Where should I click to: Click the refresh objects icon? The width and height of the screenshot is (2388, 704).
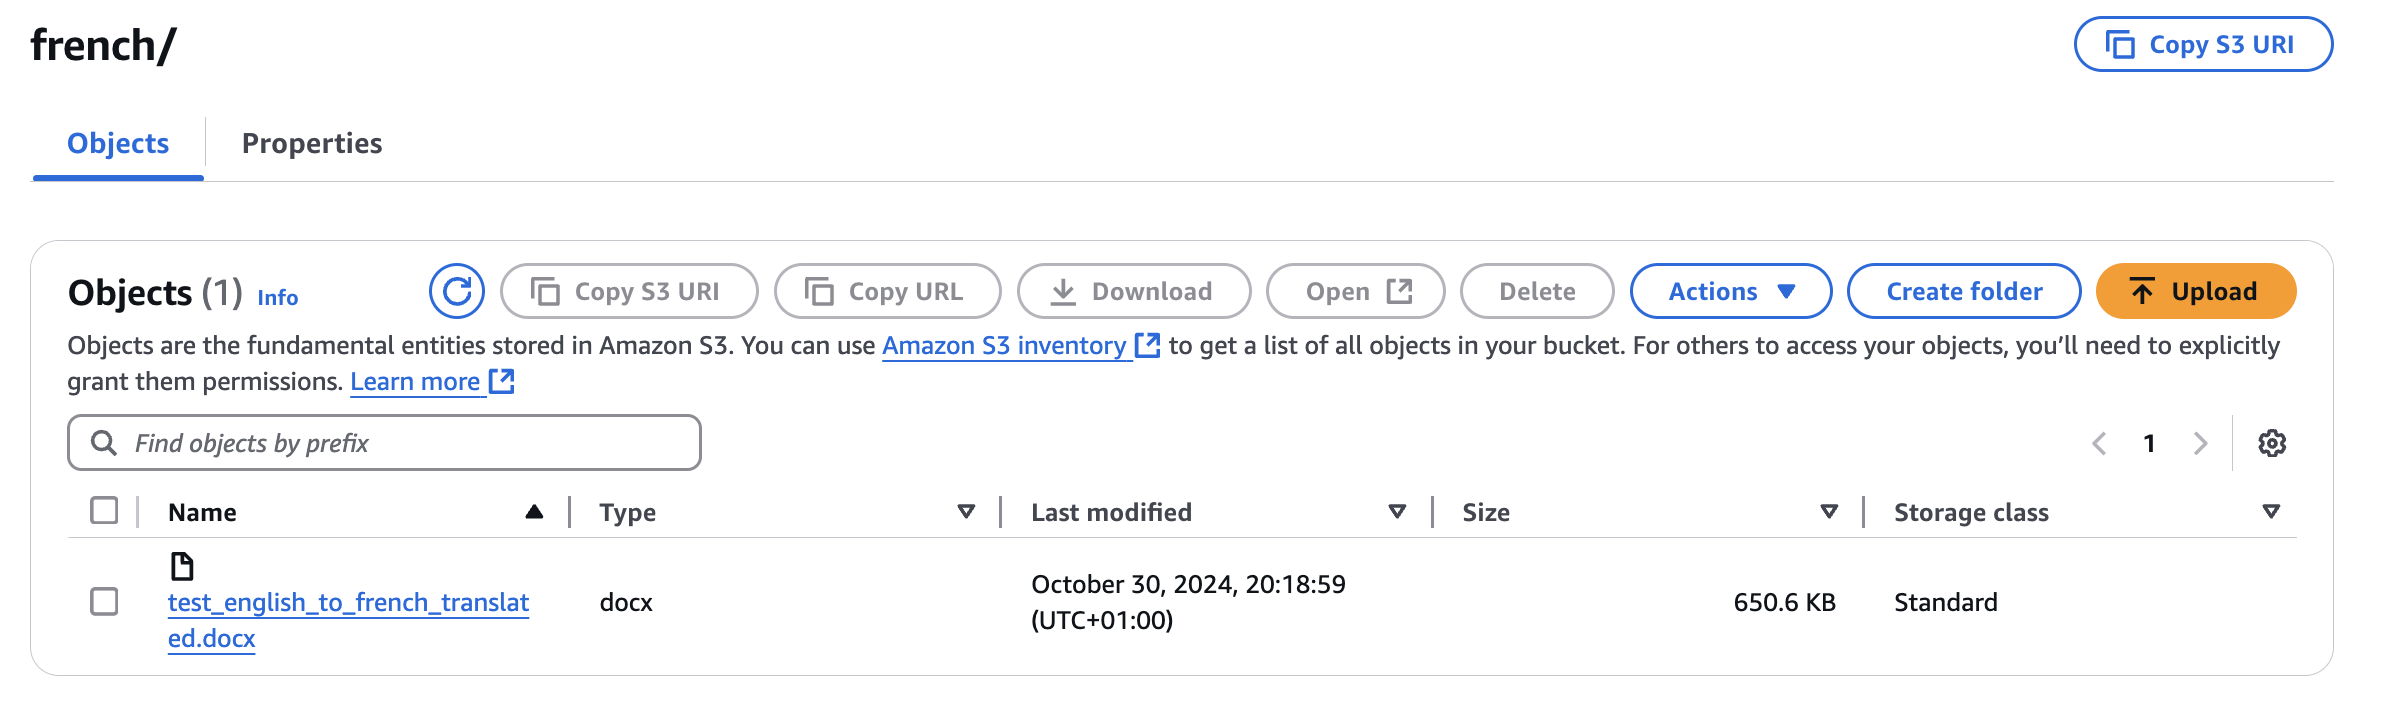point(457,291)
